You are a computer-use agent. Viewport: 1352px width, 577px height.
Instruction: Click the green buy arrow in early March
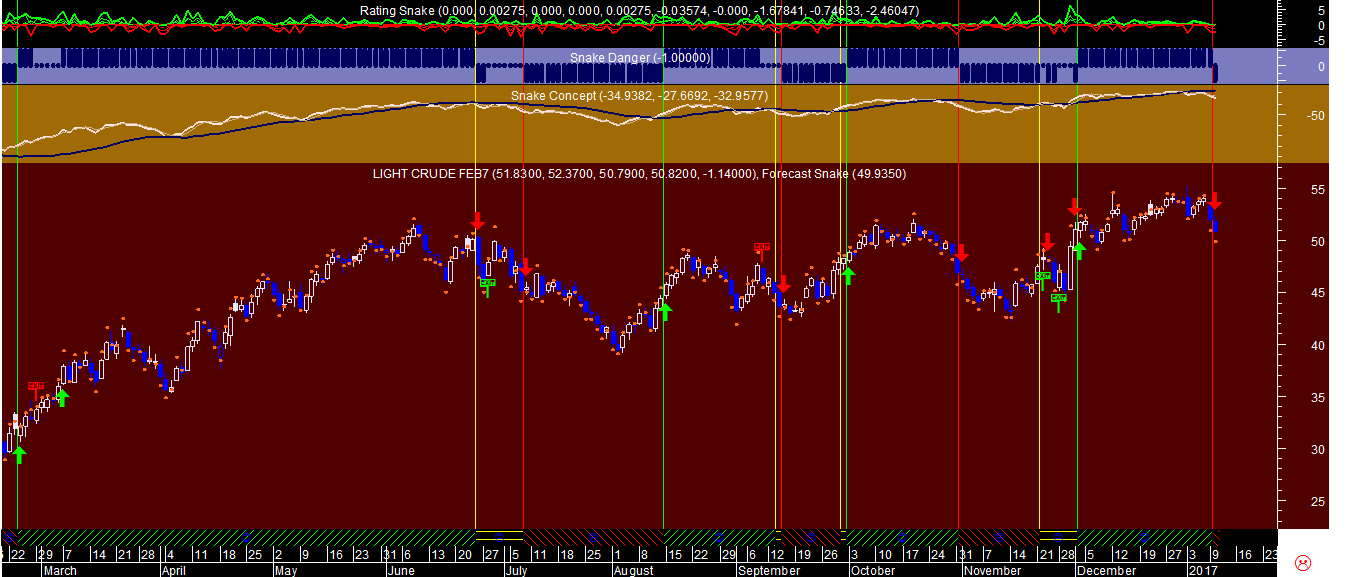coord(62,398)
